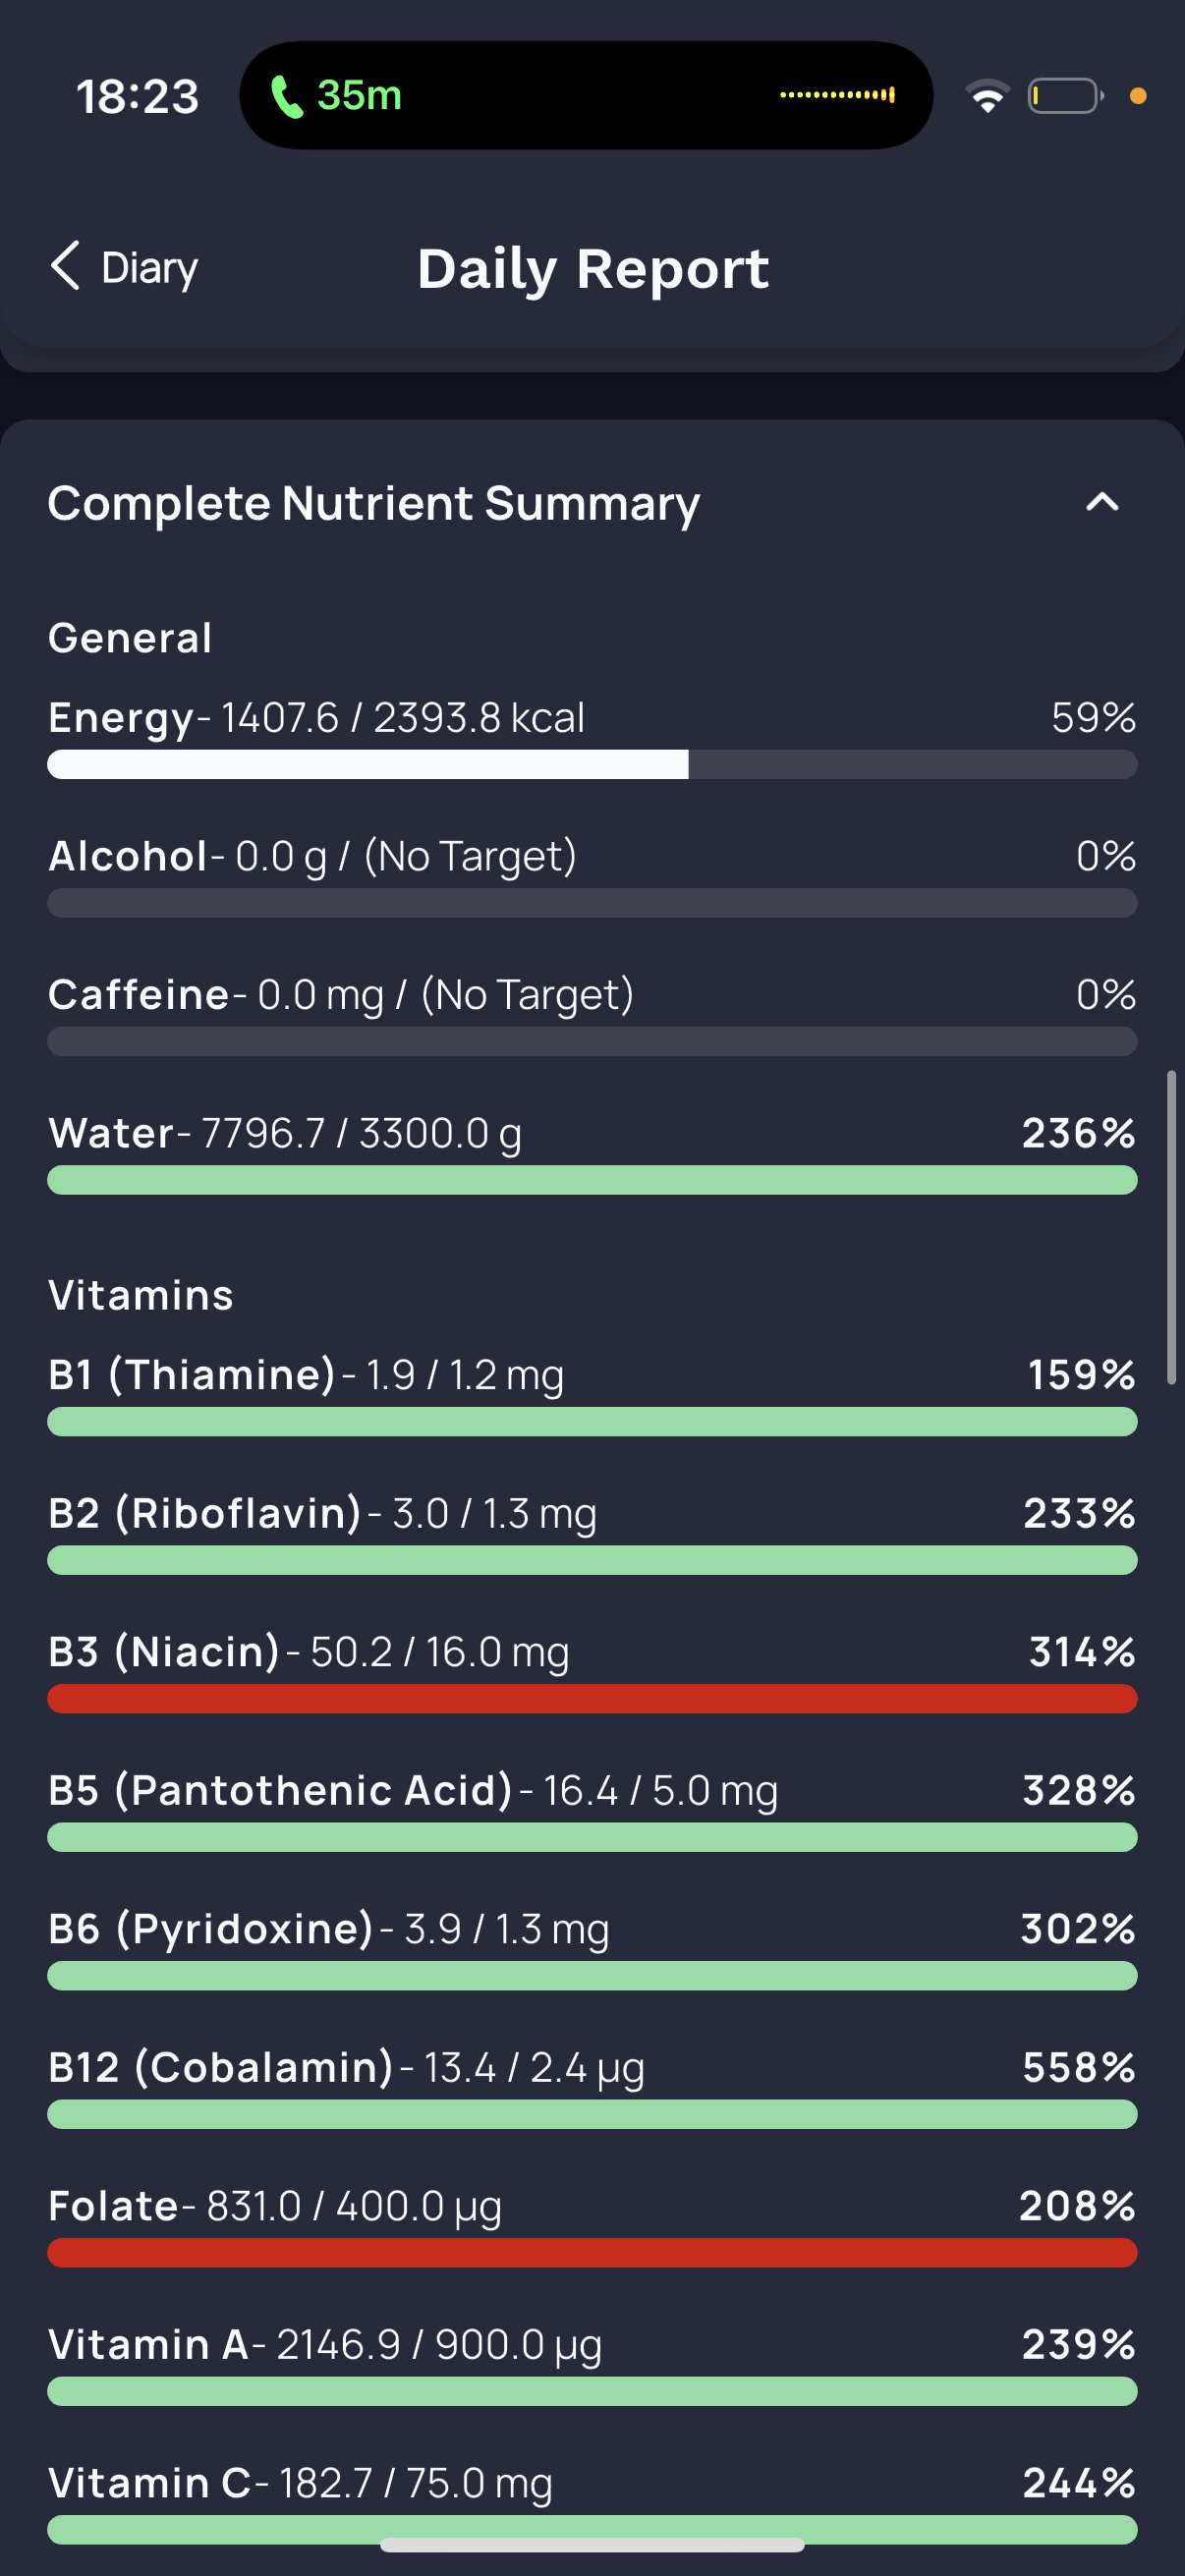Tap the 18:23 clock in status bar
This screenshot has width=1185, height=2576.
click(138, 97)
